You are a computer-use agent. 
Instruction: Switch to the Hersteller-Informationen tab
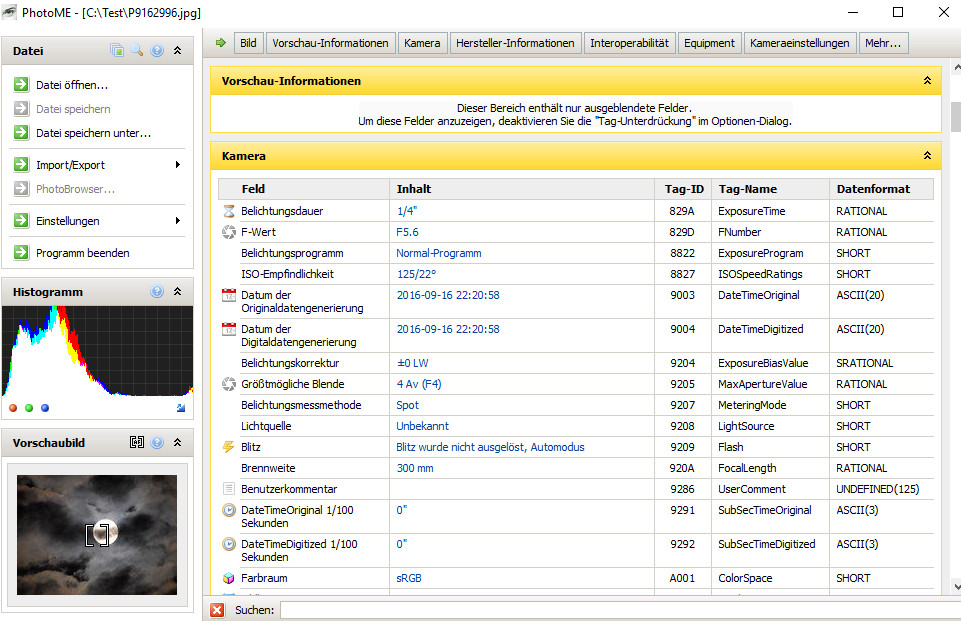[515, 43]
